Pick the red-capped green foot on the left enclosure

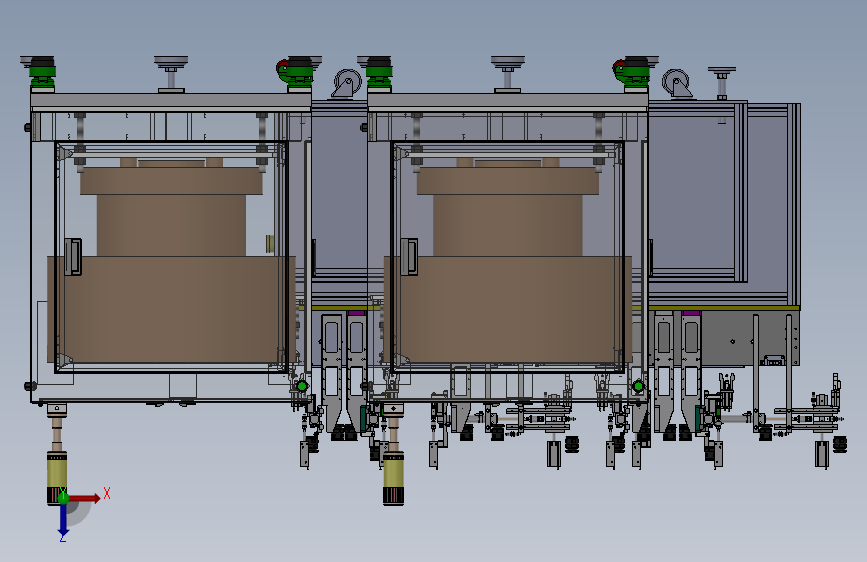tap(297, 74)
